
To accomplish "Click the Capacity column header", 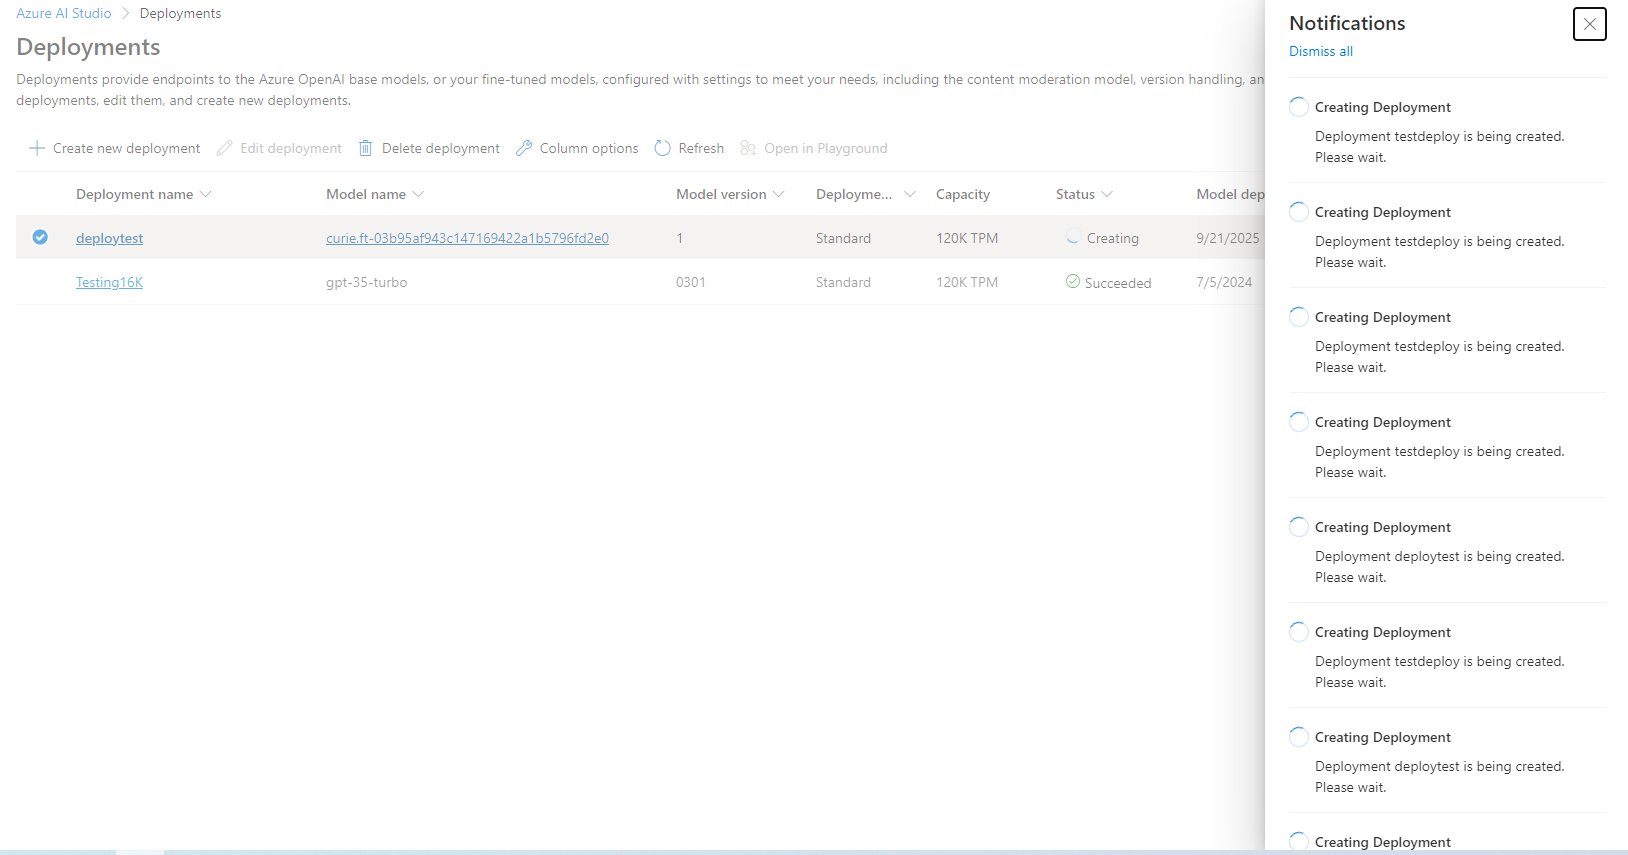I will [963, 194].
